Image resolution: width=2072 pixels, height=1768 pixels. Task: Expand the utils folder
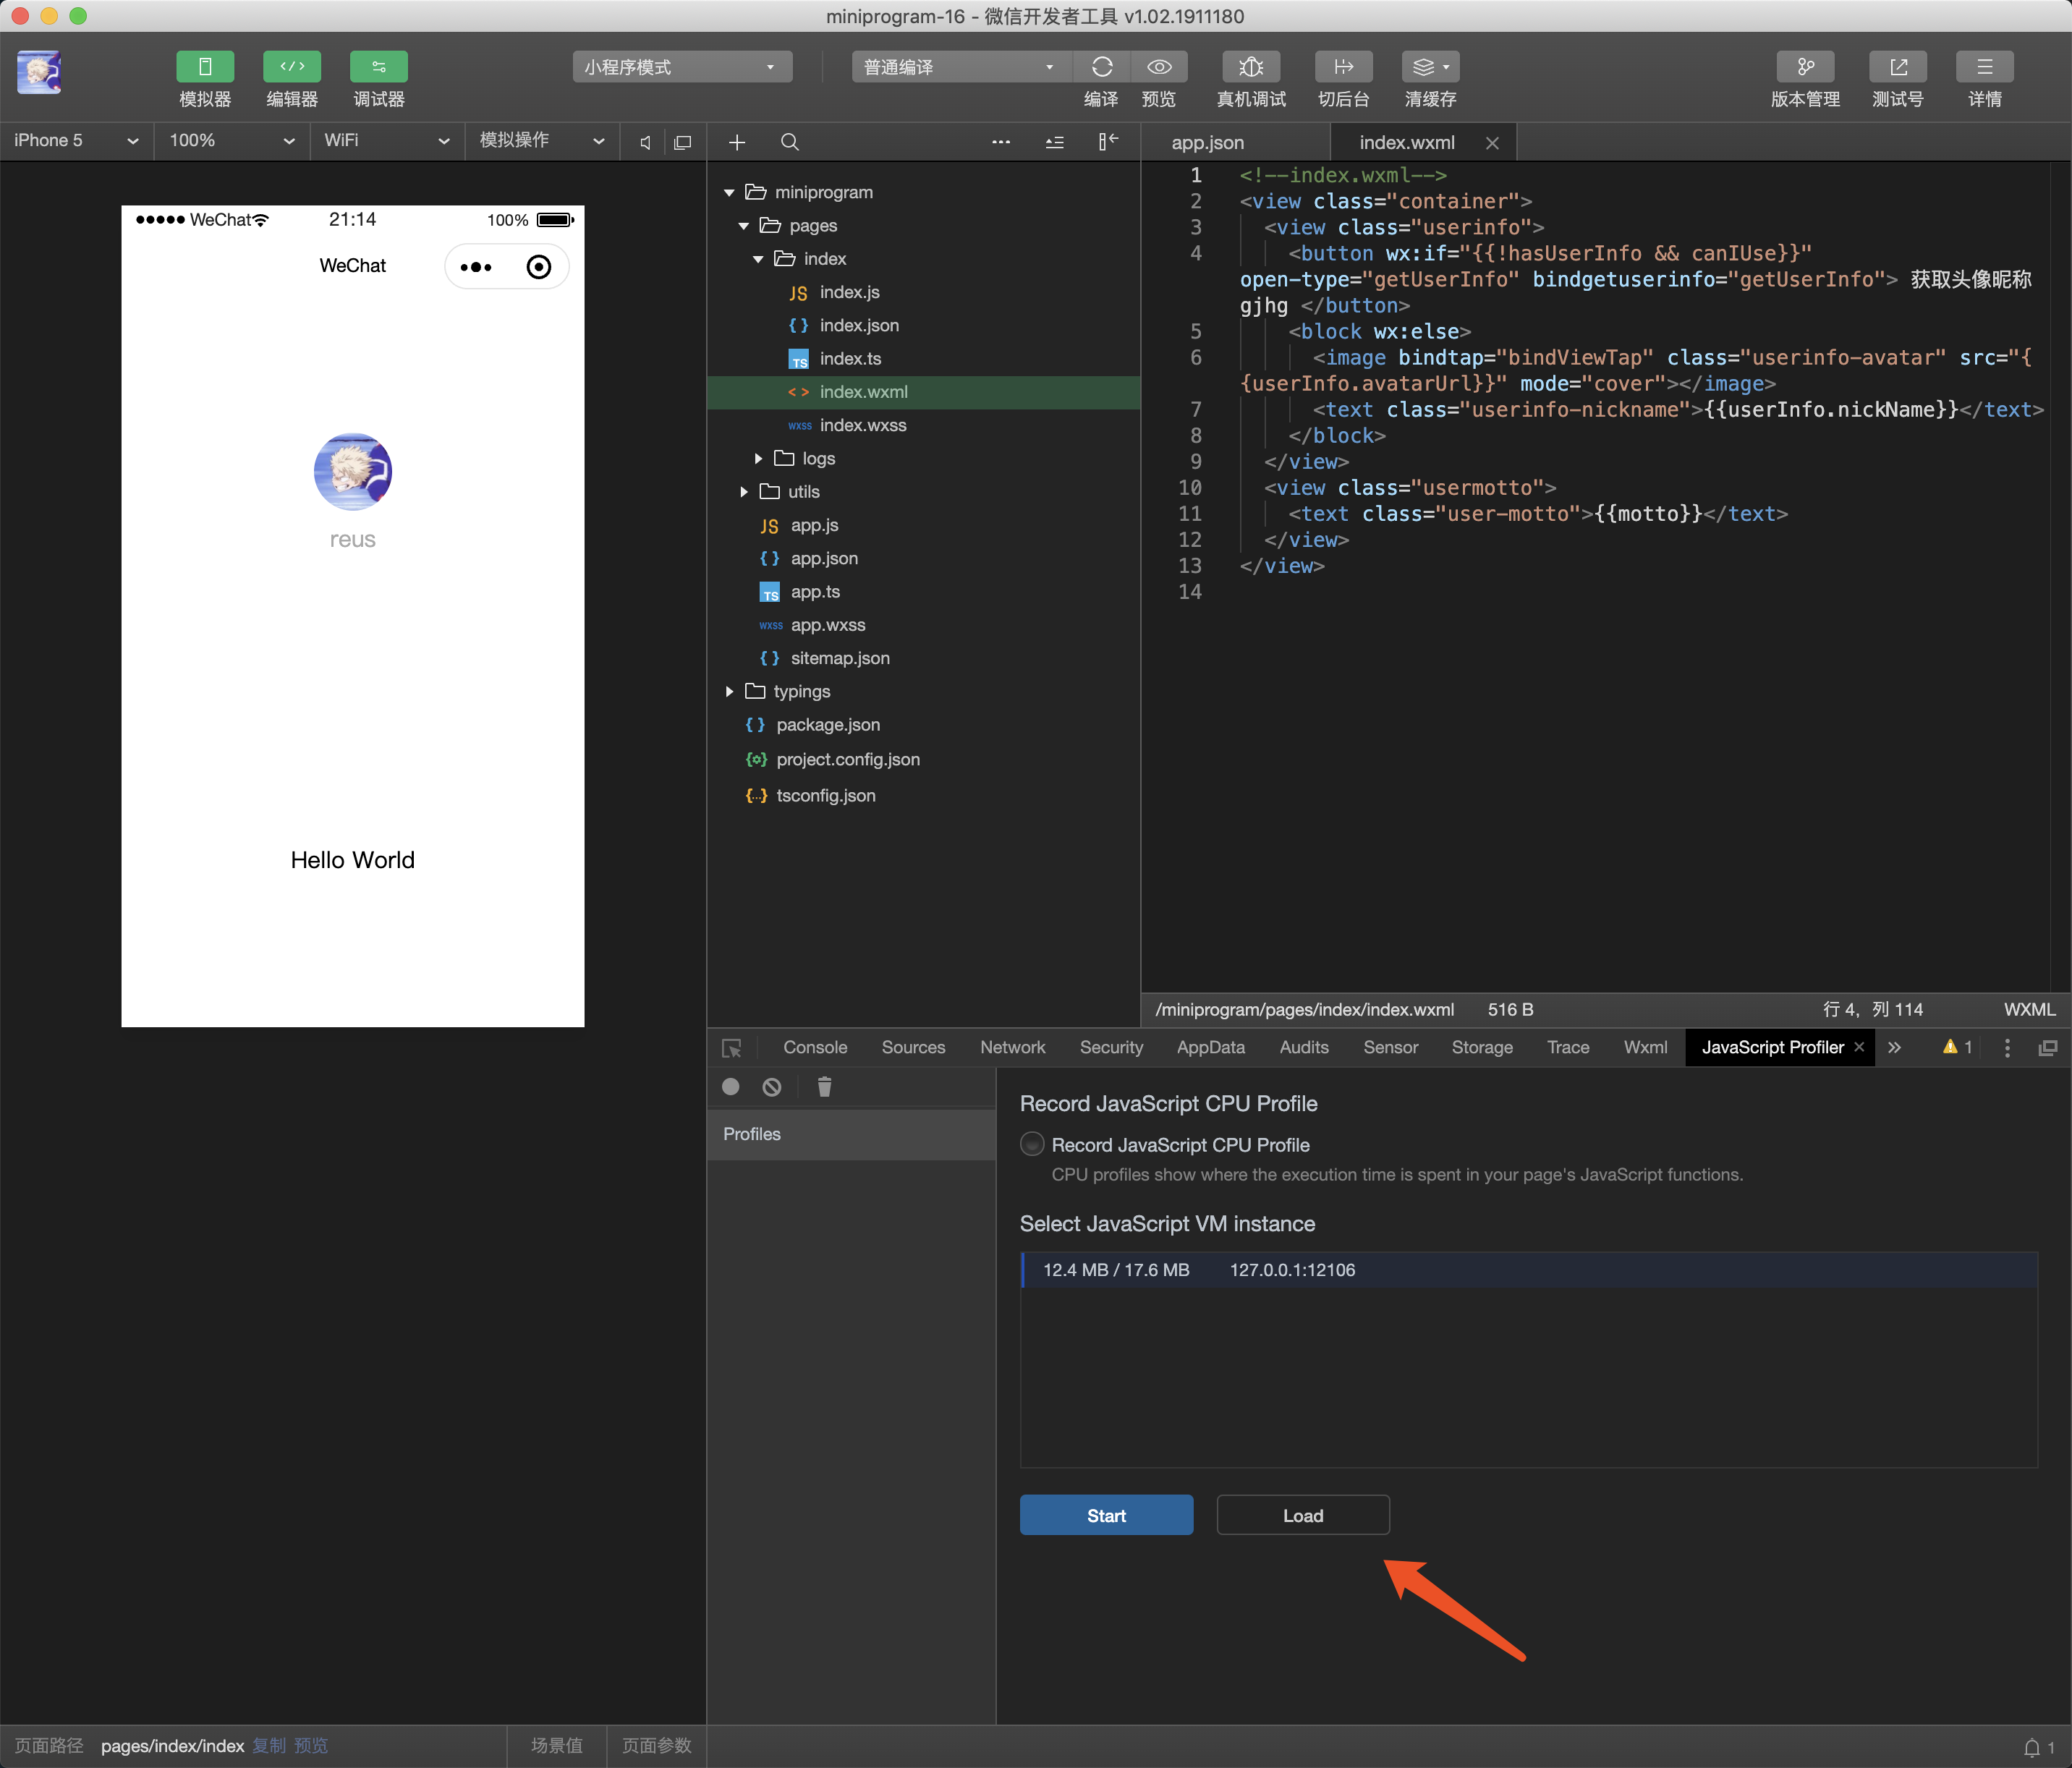pos(744,492)
